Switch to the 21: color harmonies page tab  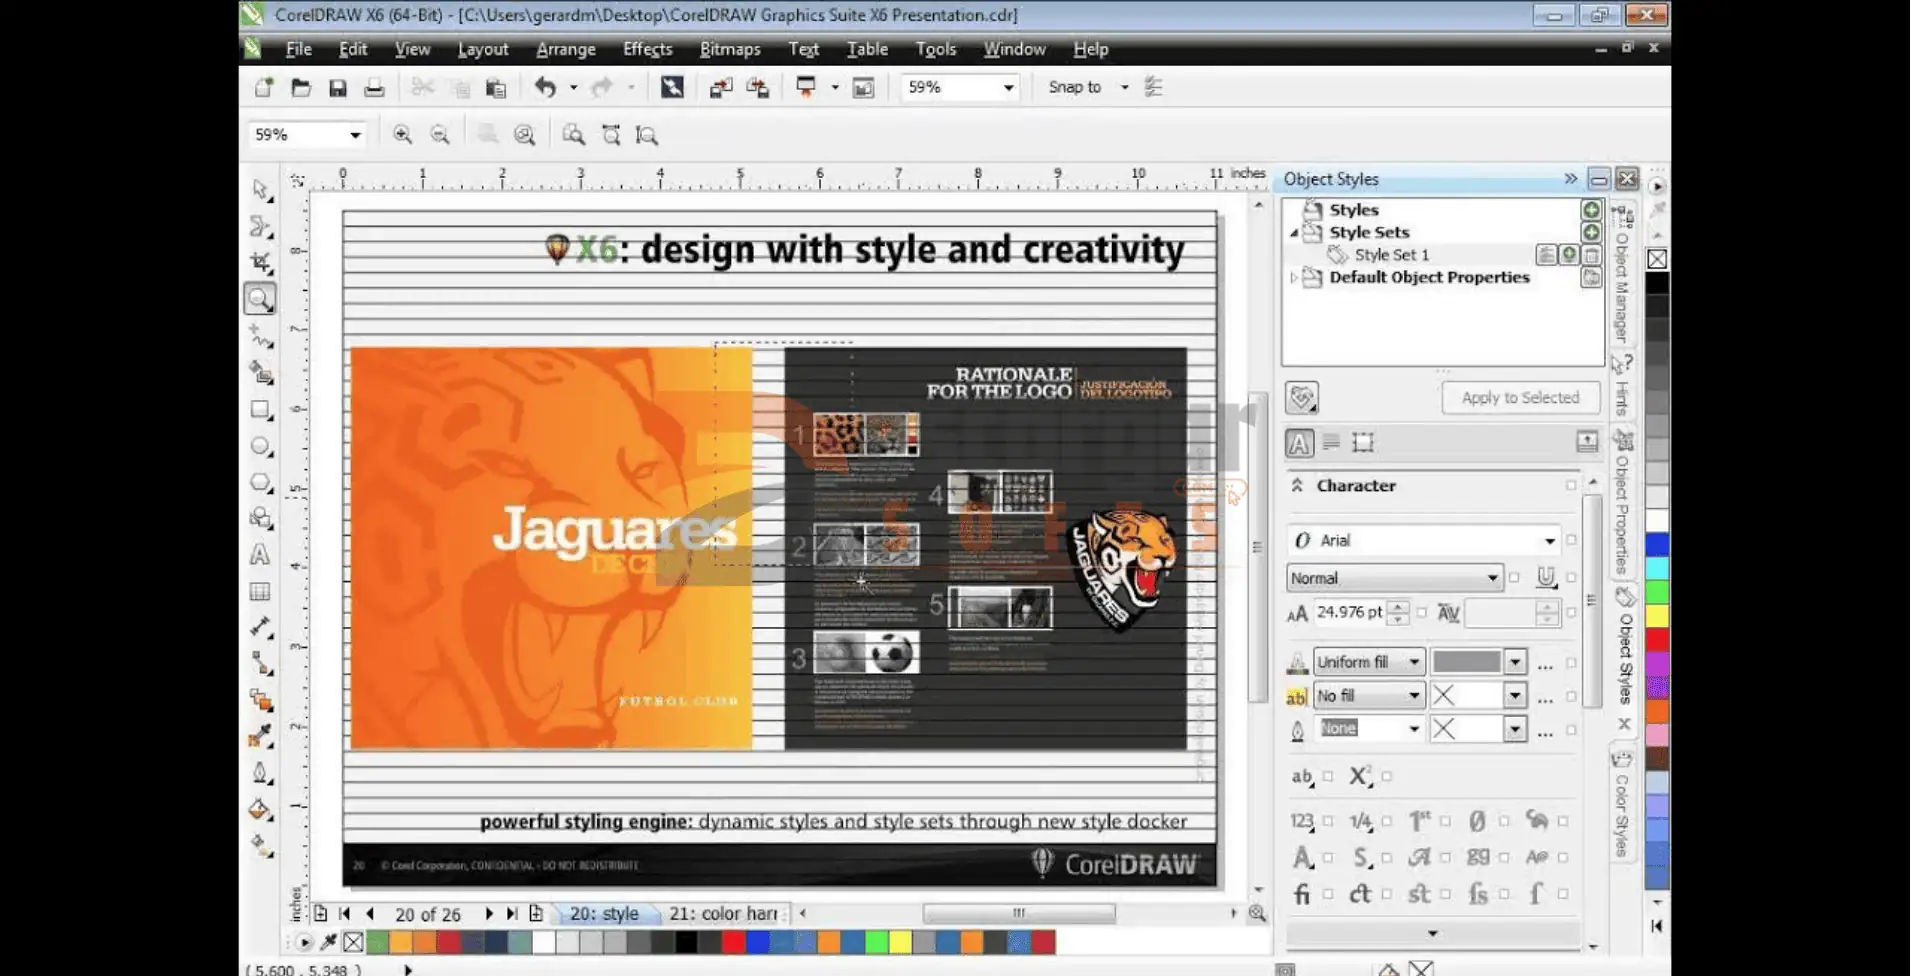[x=723, y=914]
